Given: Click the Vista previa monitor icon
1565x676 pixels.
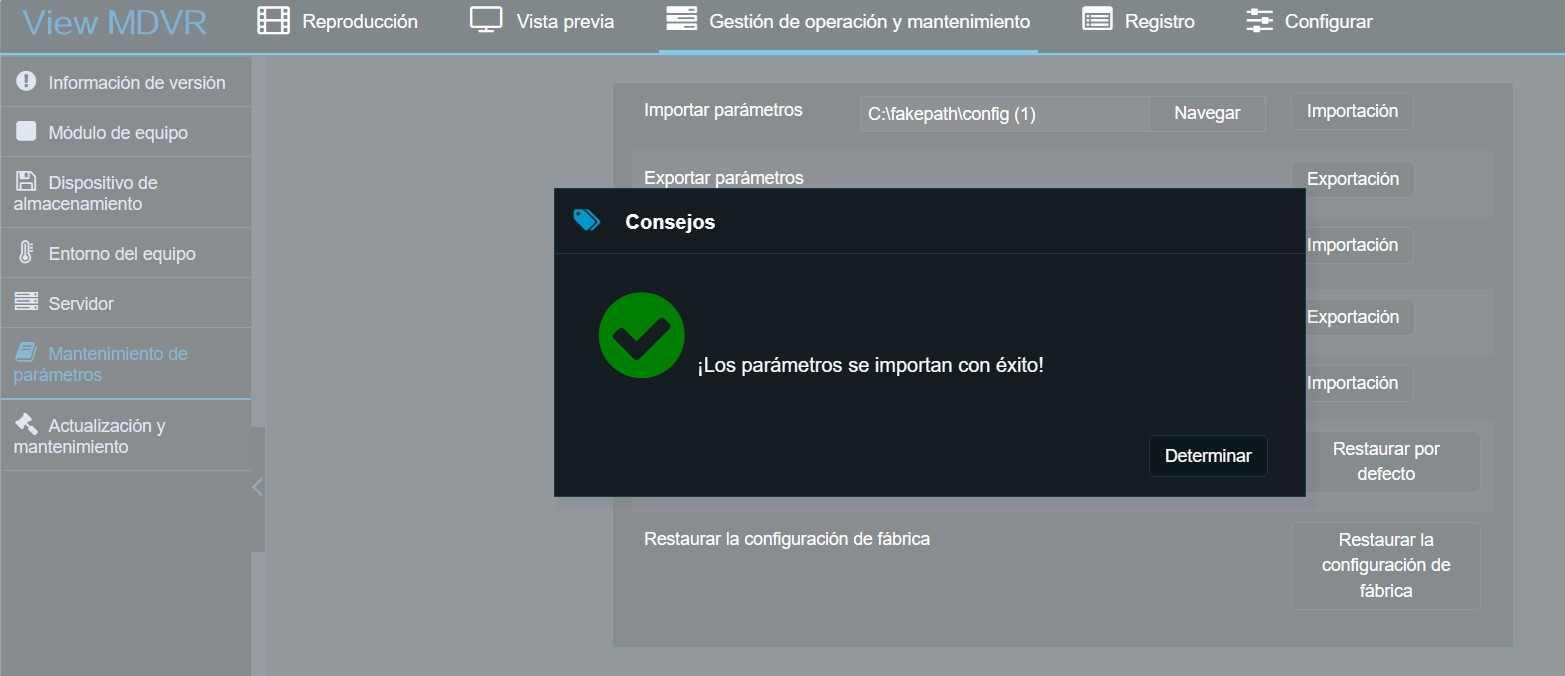Looking at the screenshot, I should pyautogui.click(x=486, y=19).
